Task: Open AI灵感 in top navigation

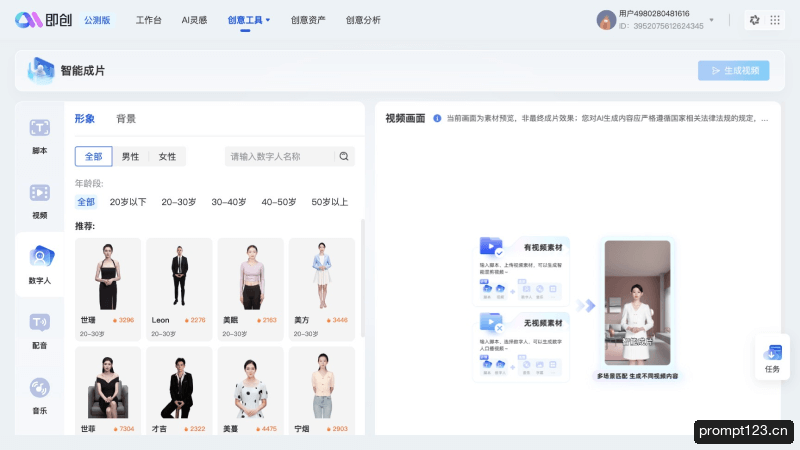Action: coord(194,20)
